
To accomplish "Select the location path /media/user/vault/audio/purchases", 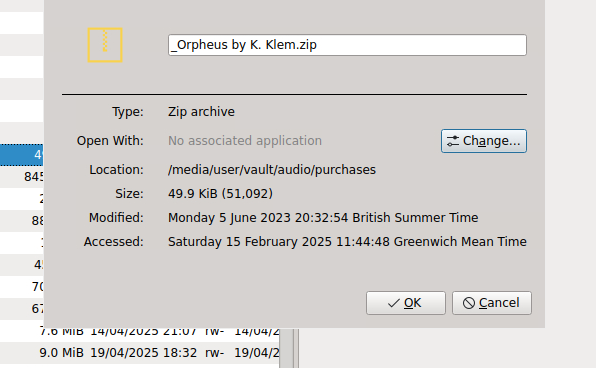I will point(272,170).
